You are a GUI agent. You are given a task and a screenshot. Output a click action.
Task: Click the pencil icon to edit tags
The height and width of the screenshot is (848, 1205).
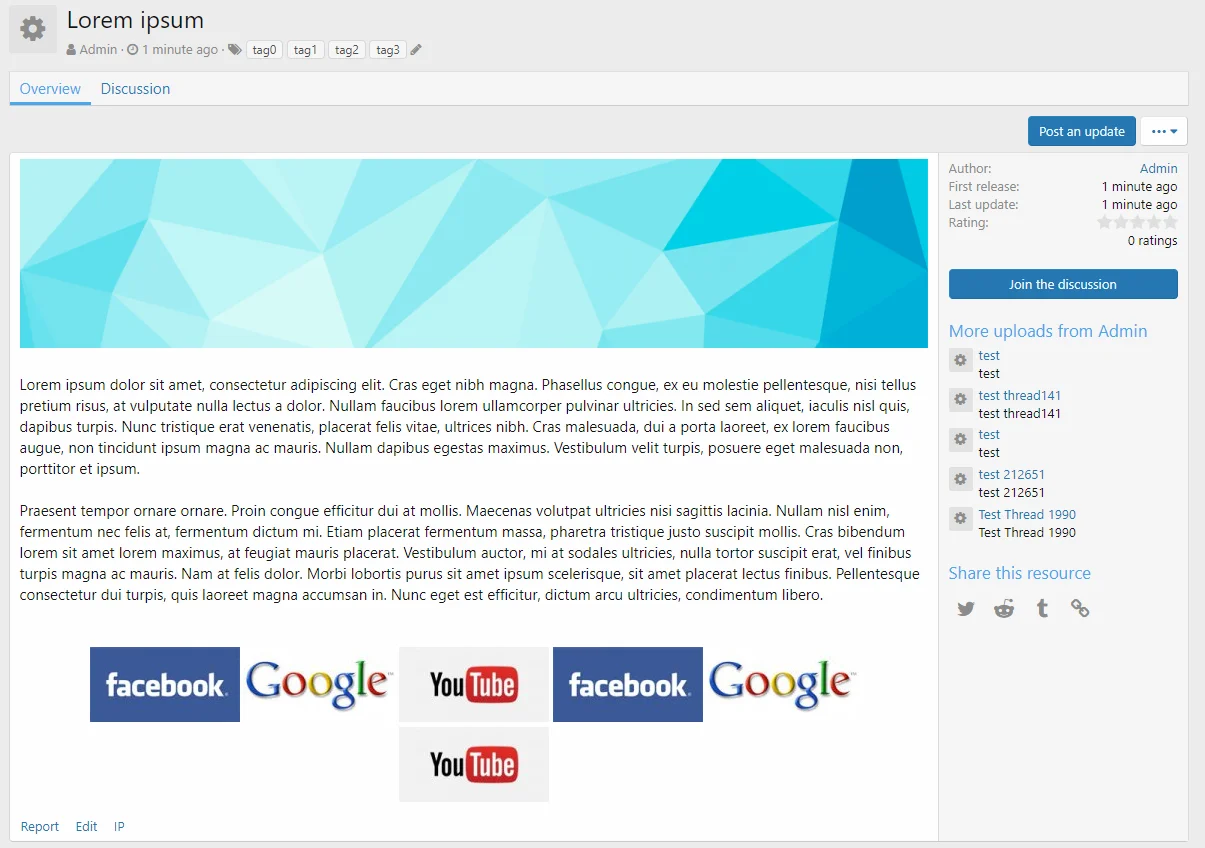coord(416,50)
